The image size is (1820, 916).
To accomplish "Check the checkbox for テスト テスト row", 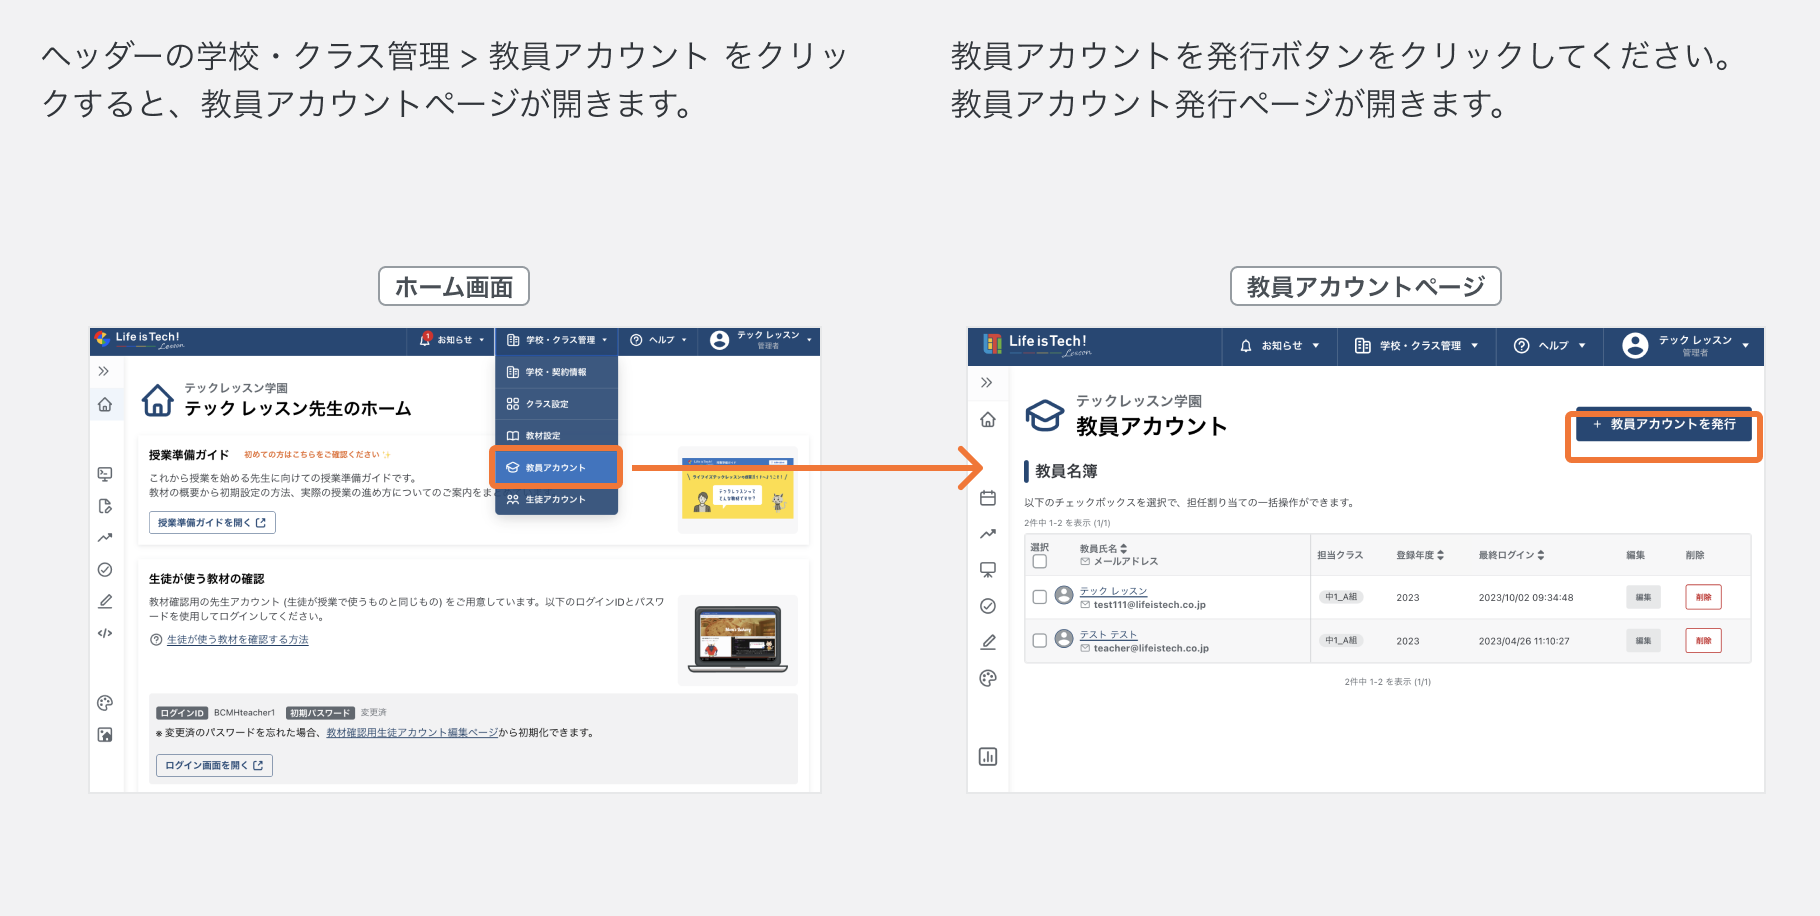I will [x=1039, y=640].
